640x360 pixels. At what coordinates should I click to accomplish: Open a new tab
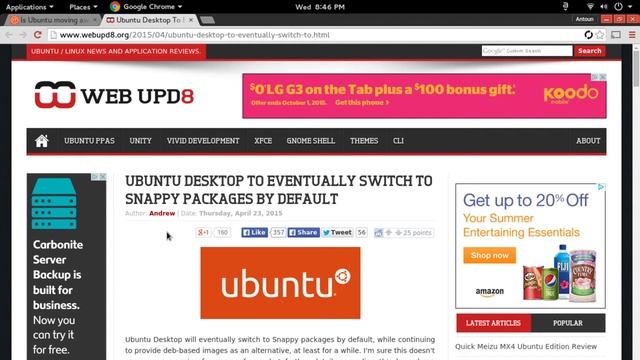coord(207,20)
